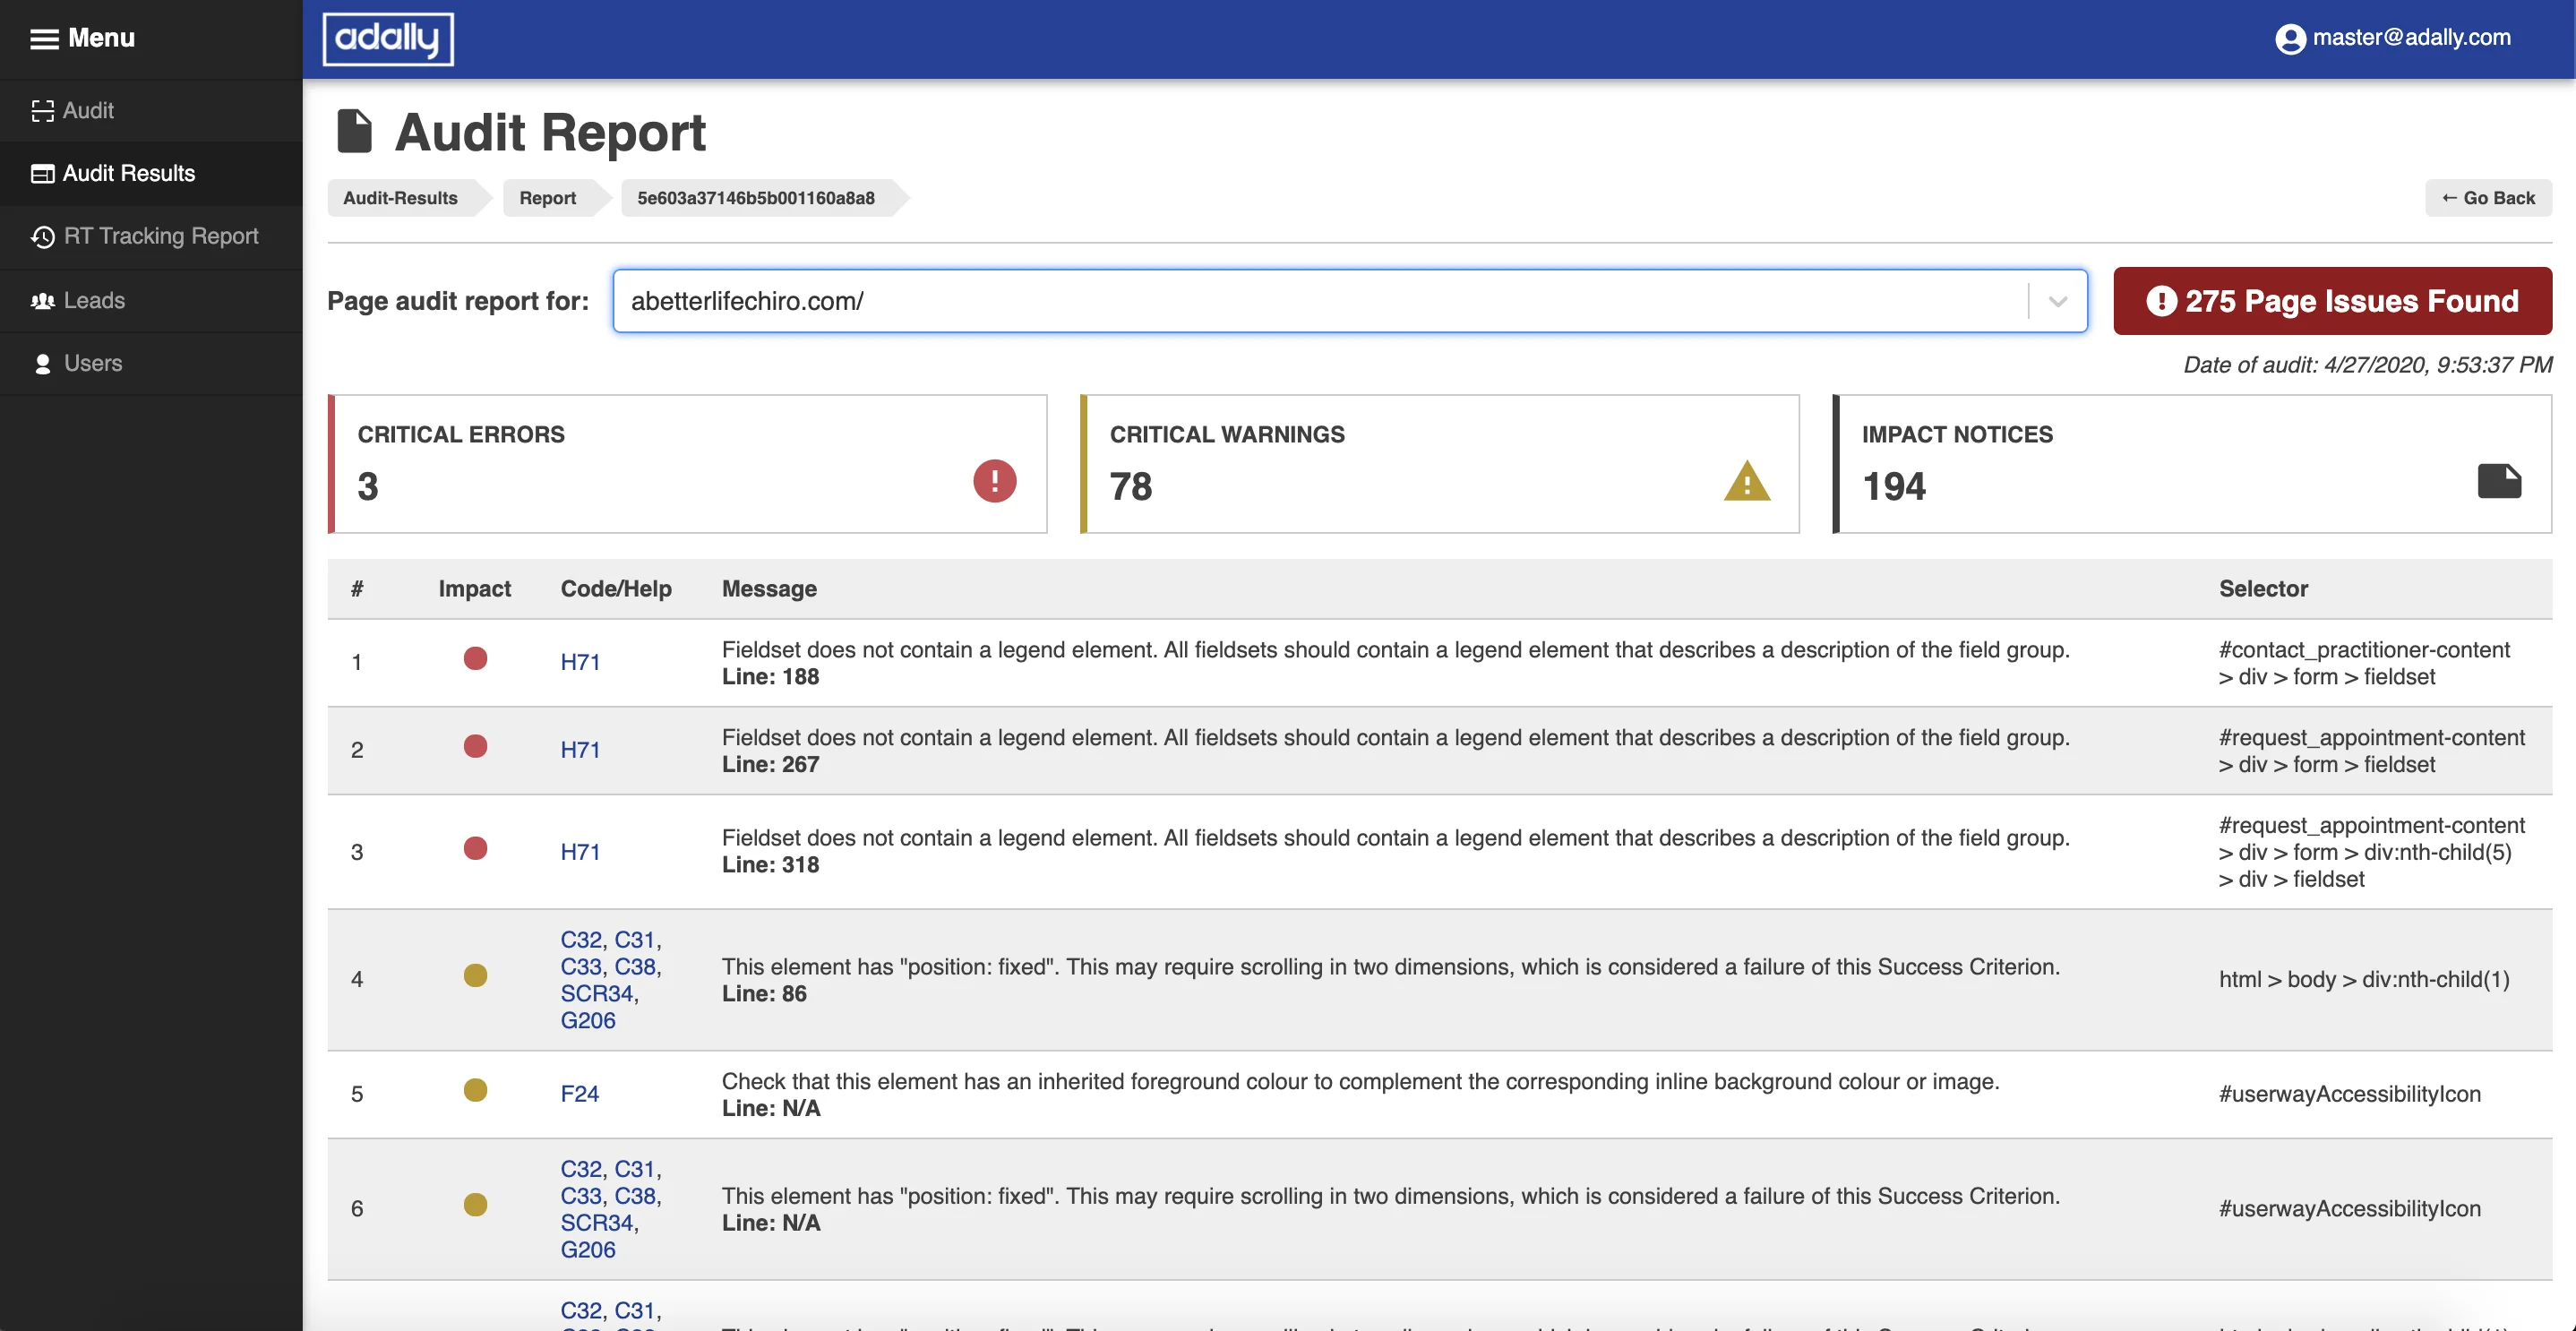Viewport: 2576px width, 1331px height.
Task: Click the yellow warning triangle icon
Action: point(1746,482)
